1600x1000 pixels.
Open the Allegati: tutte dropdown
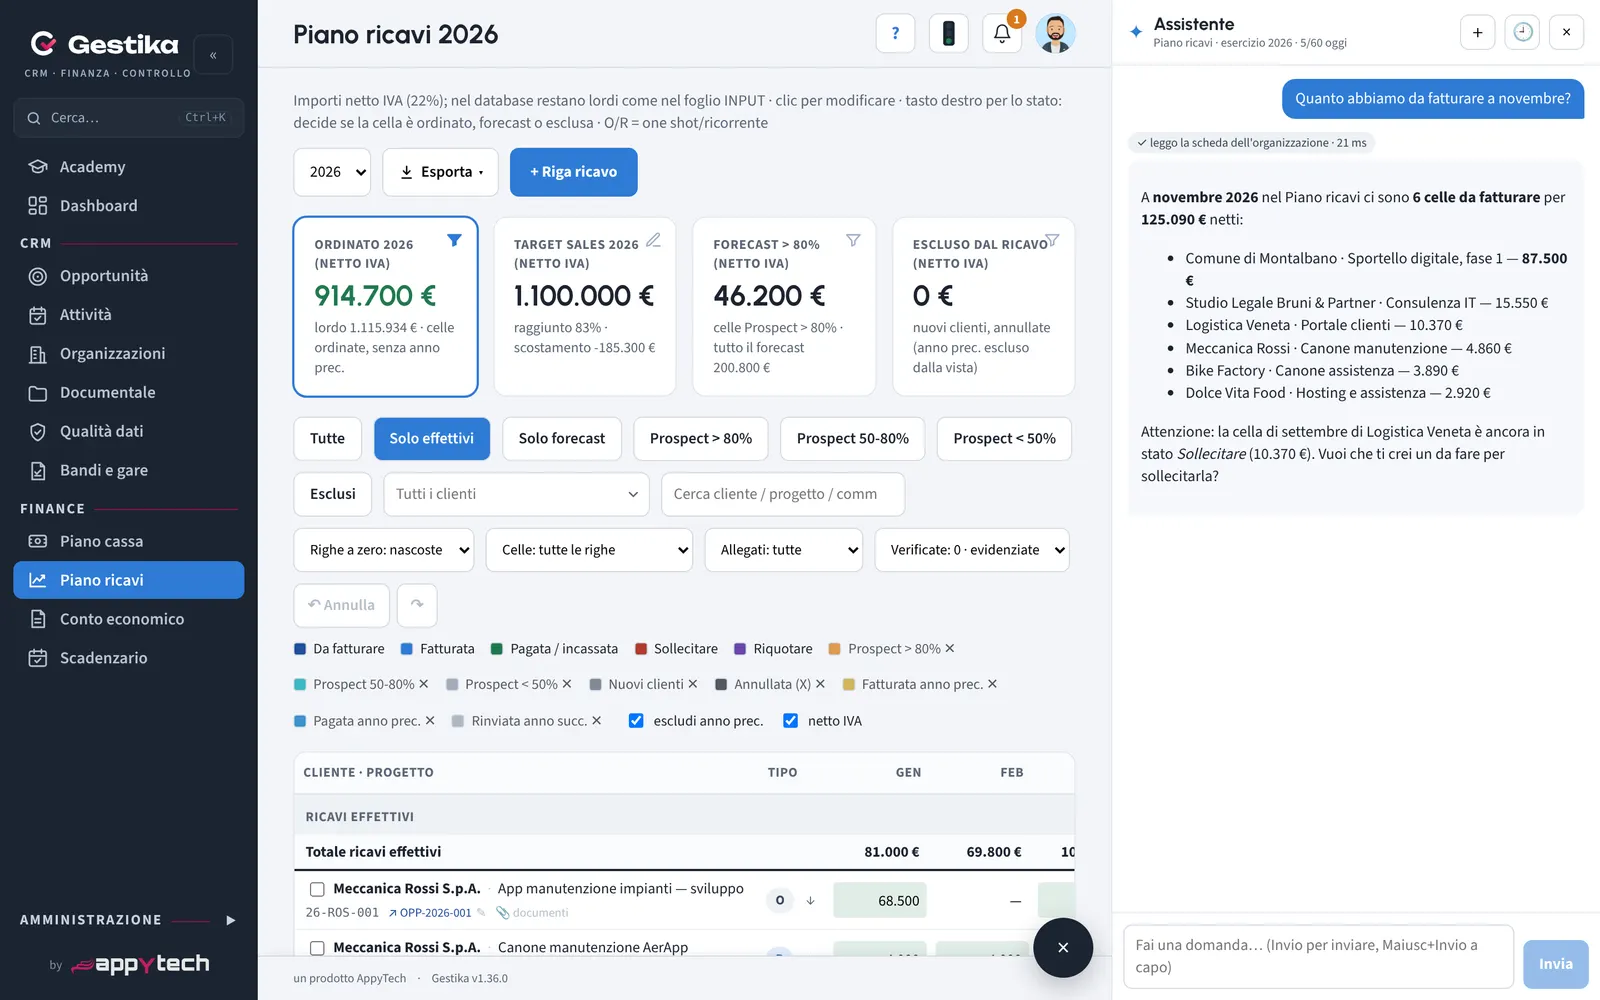(784, 550)
